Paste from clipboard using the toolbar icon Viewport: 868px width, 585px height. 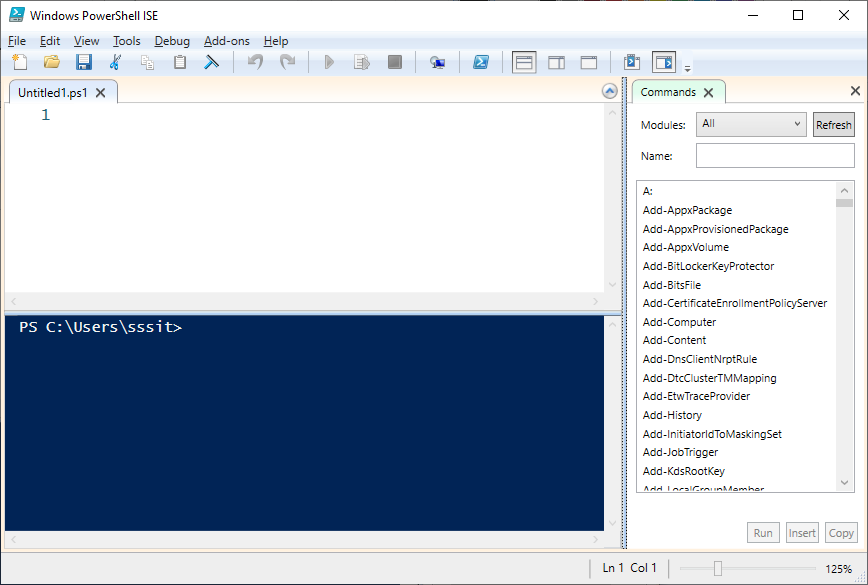(x=179, y=62)
